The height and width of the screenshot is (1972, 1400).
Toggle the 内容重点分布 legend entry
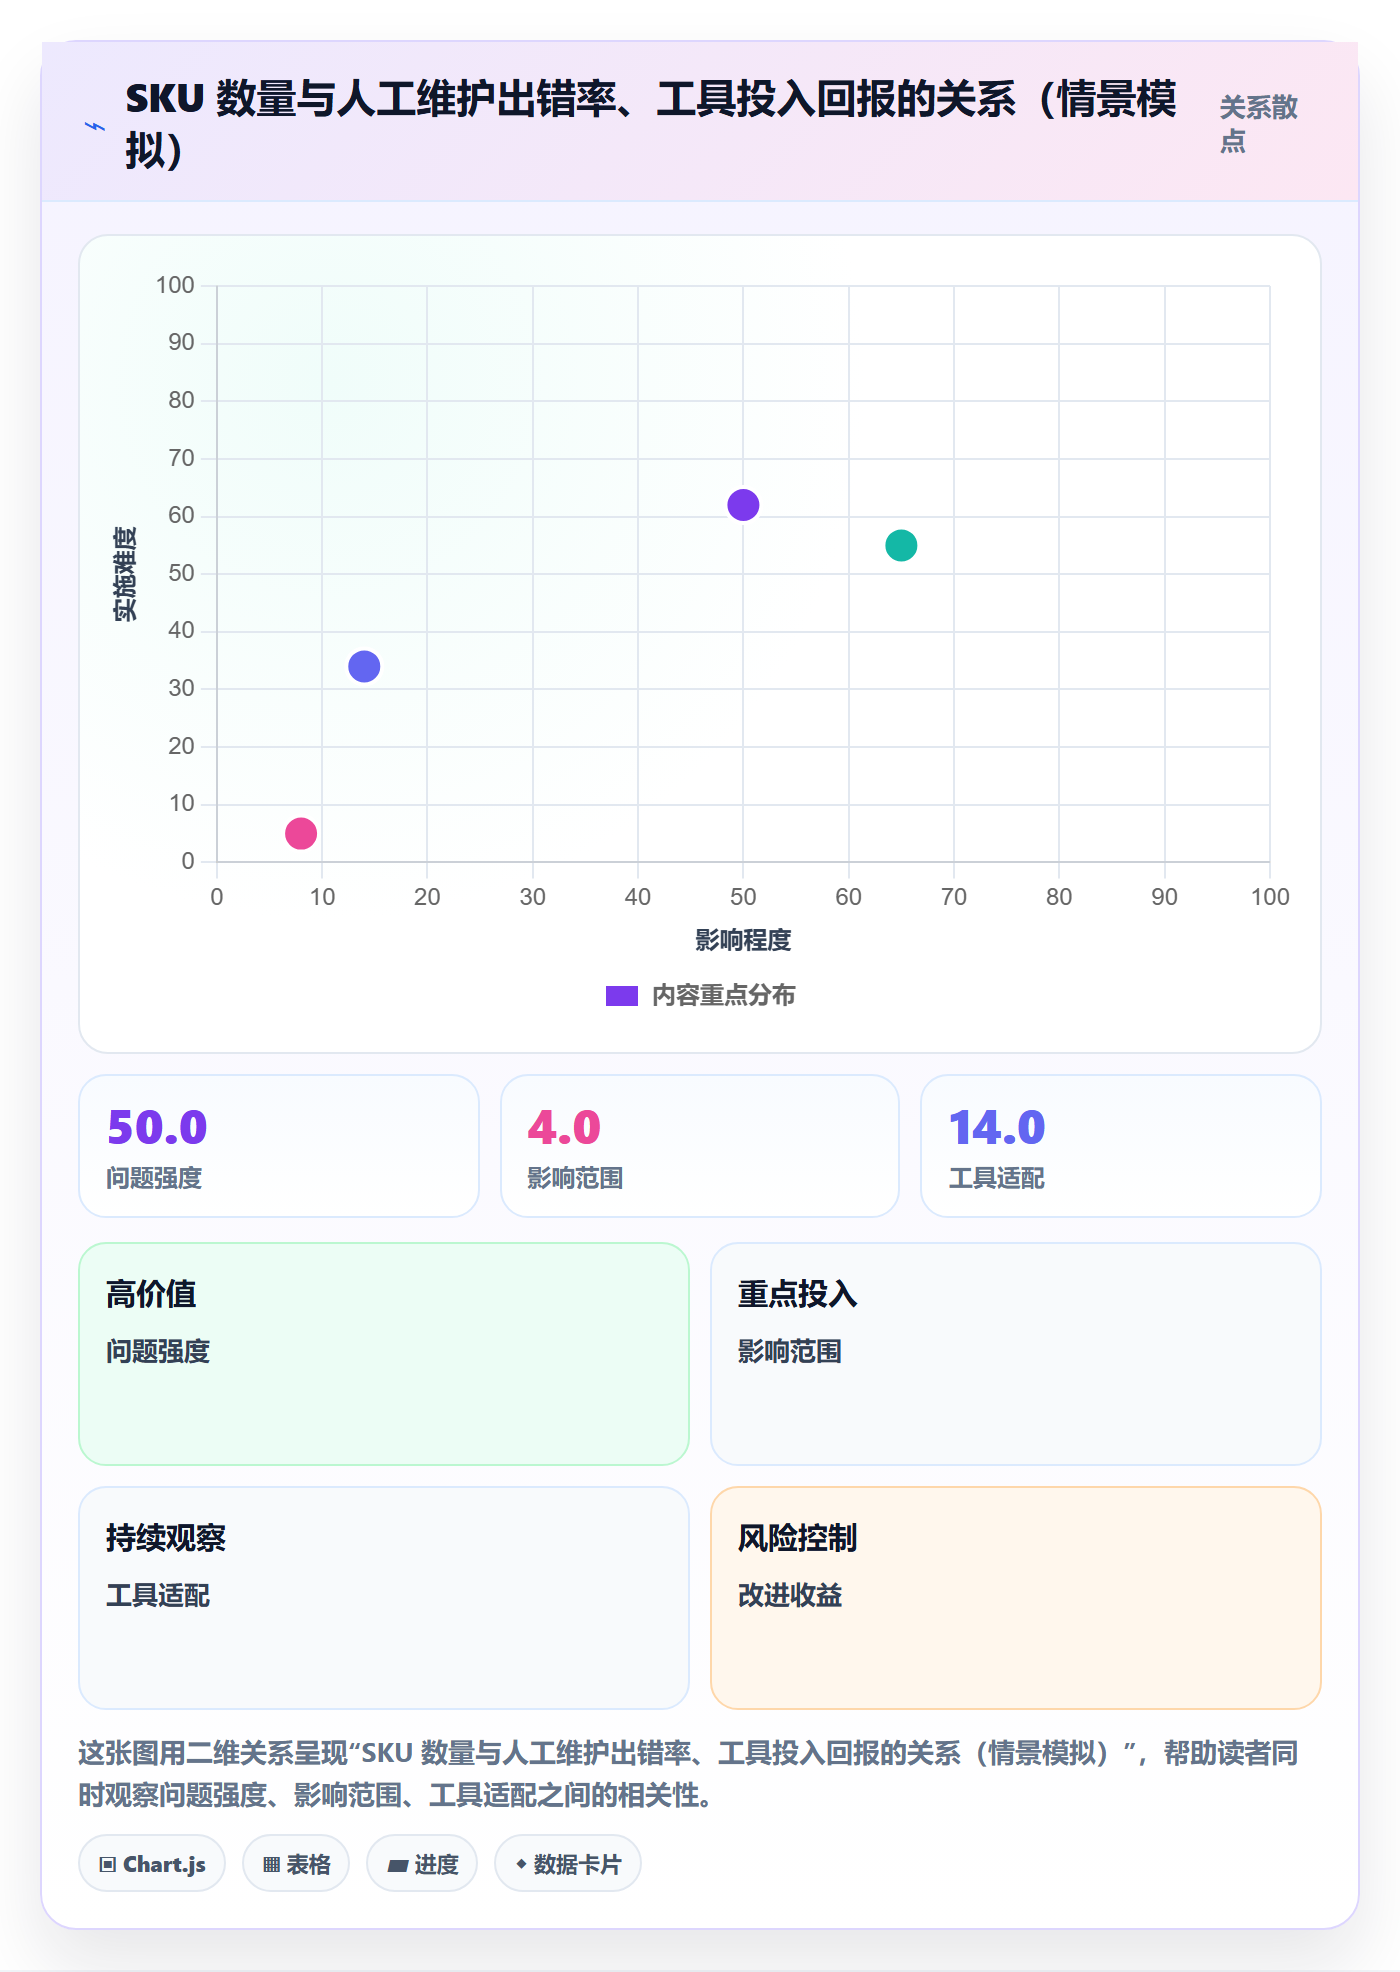pyautogui.click(x=701, y=995)
